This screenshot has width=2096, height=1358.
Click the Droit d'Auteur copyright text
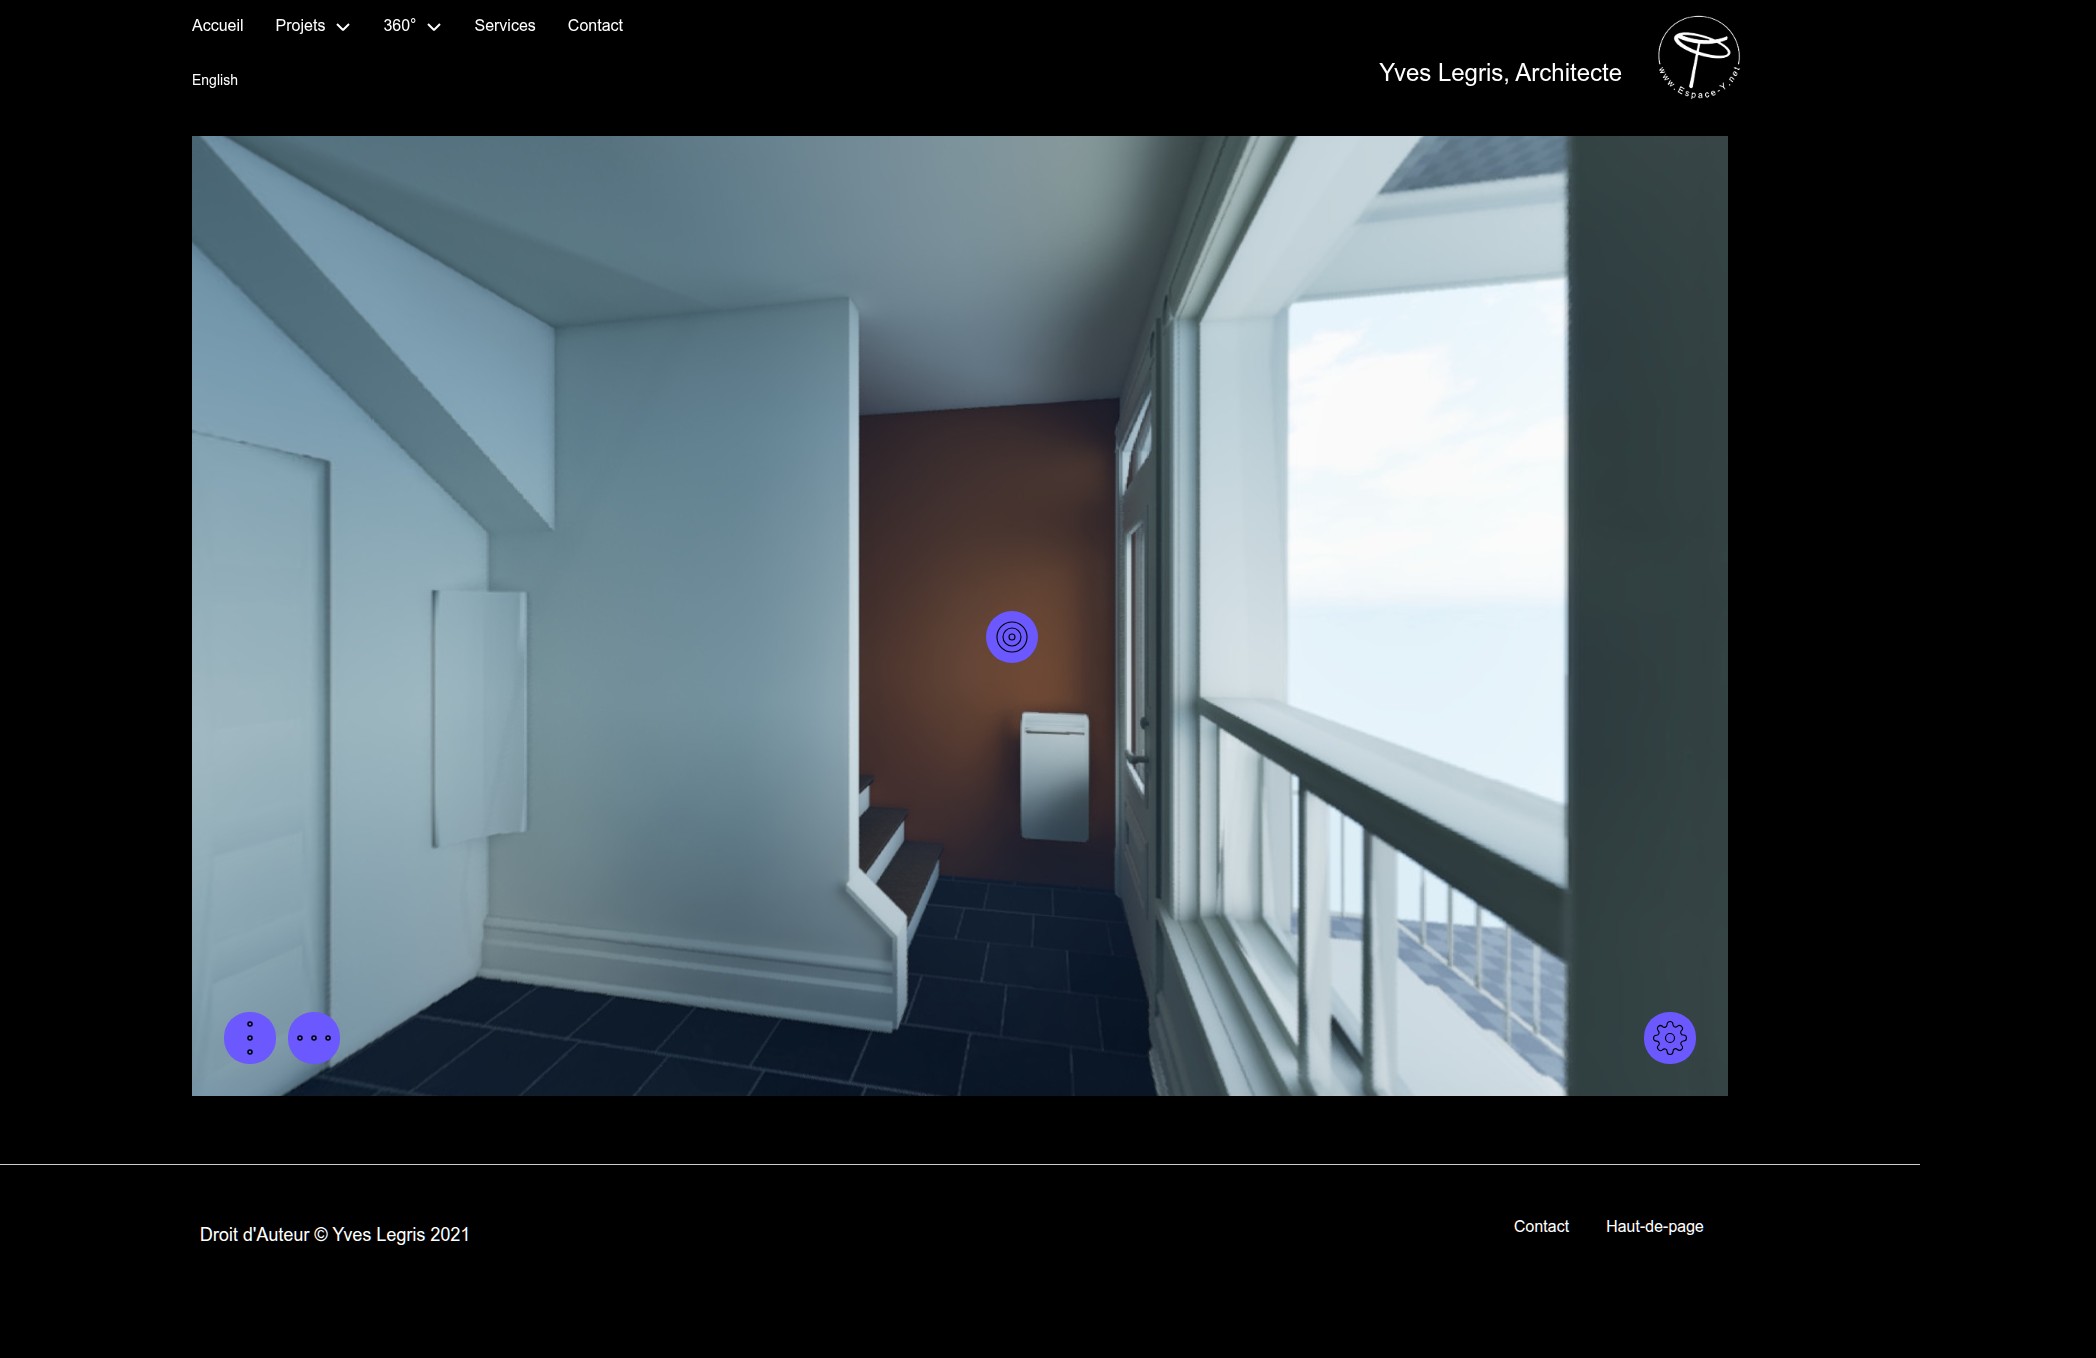click(x=334, y=1235)
